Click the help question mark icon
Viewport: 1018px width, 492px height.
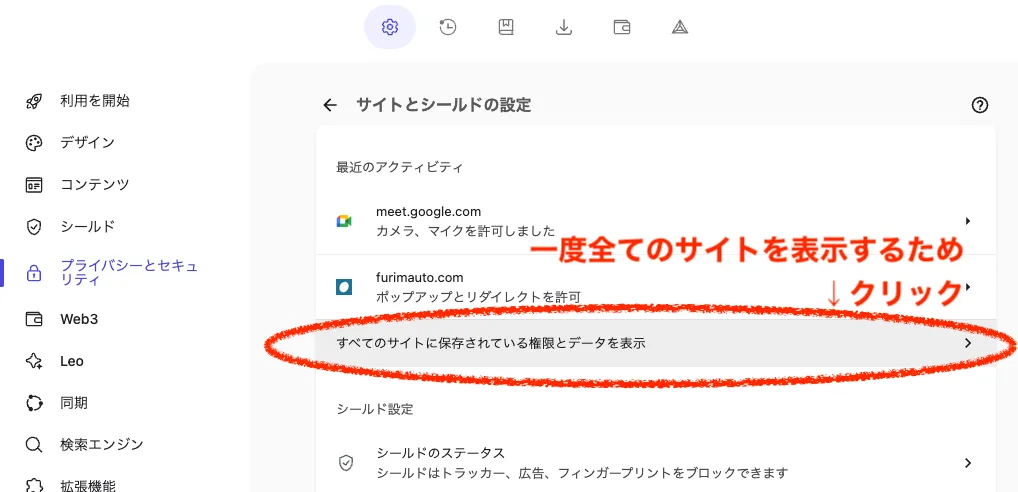[x=980, y=105]
